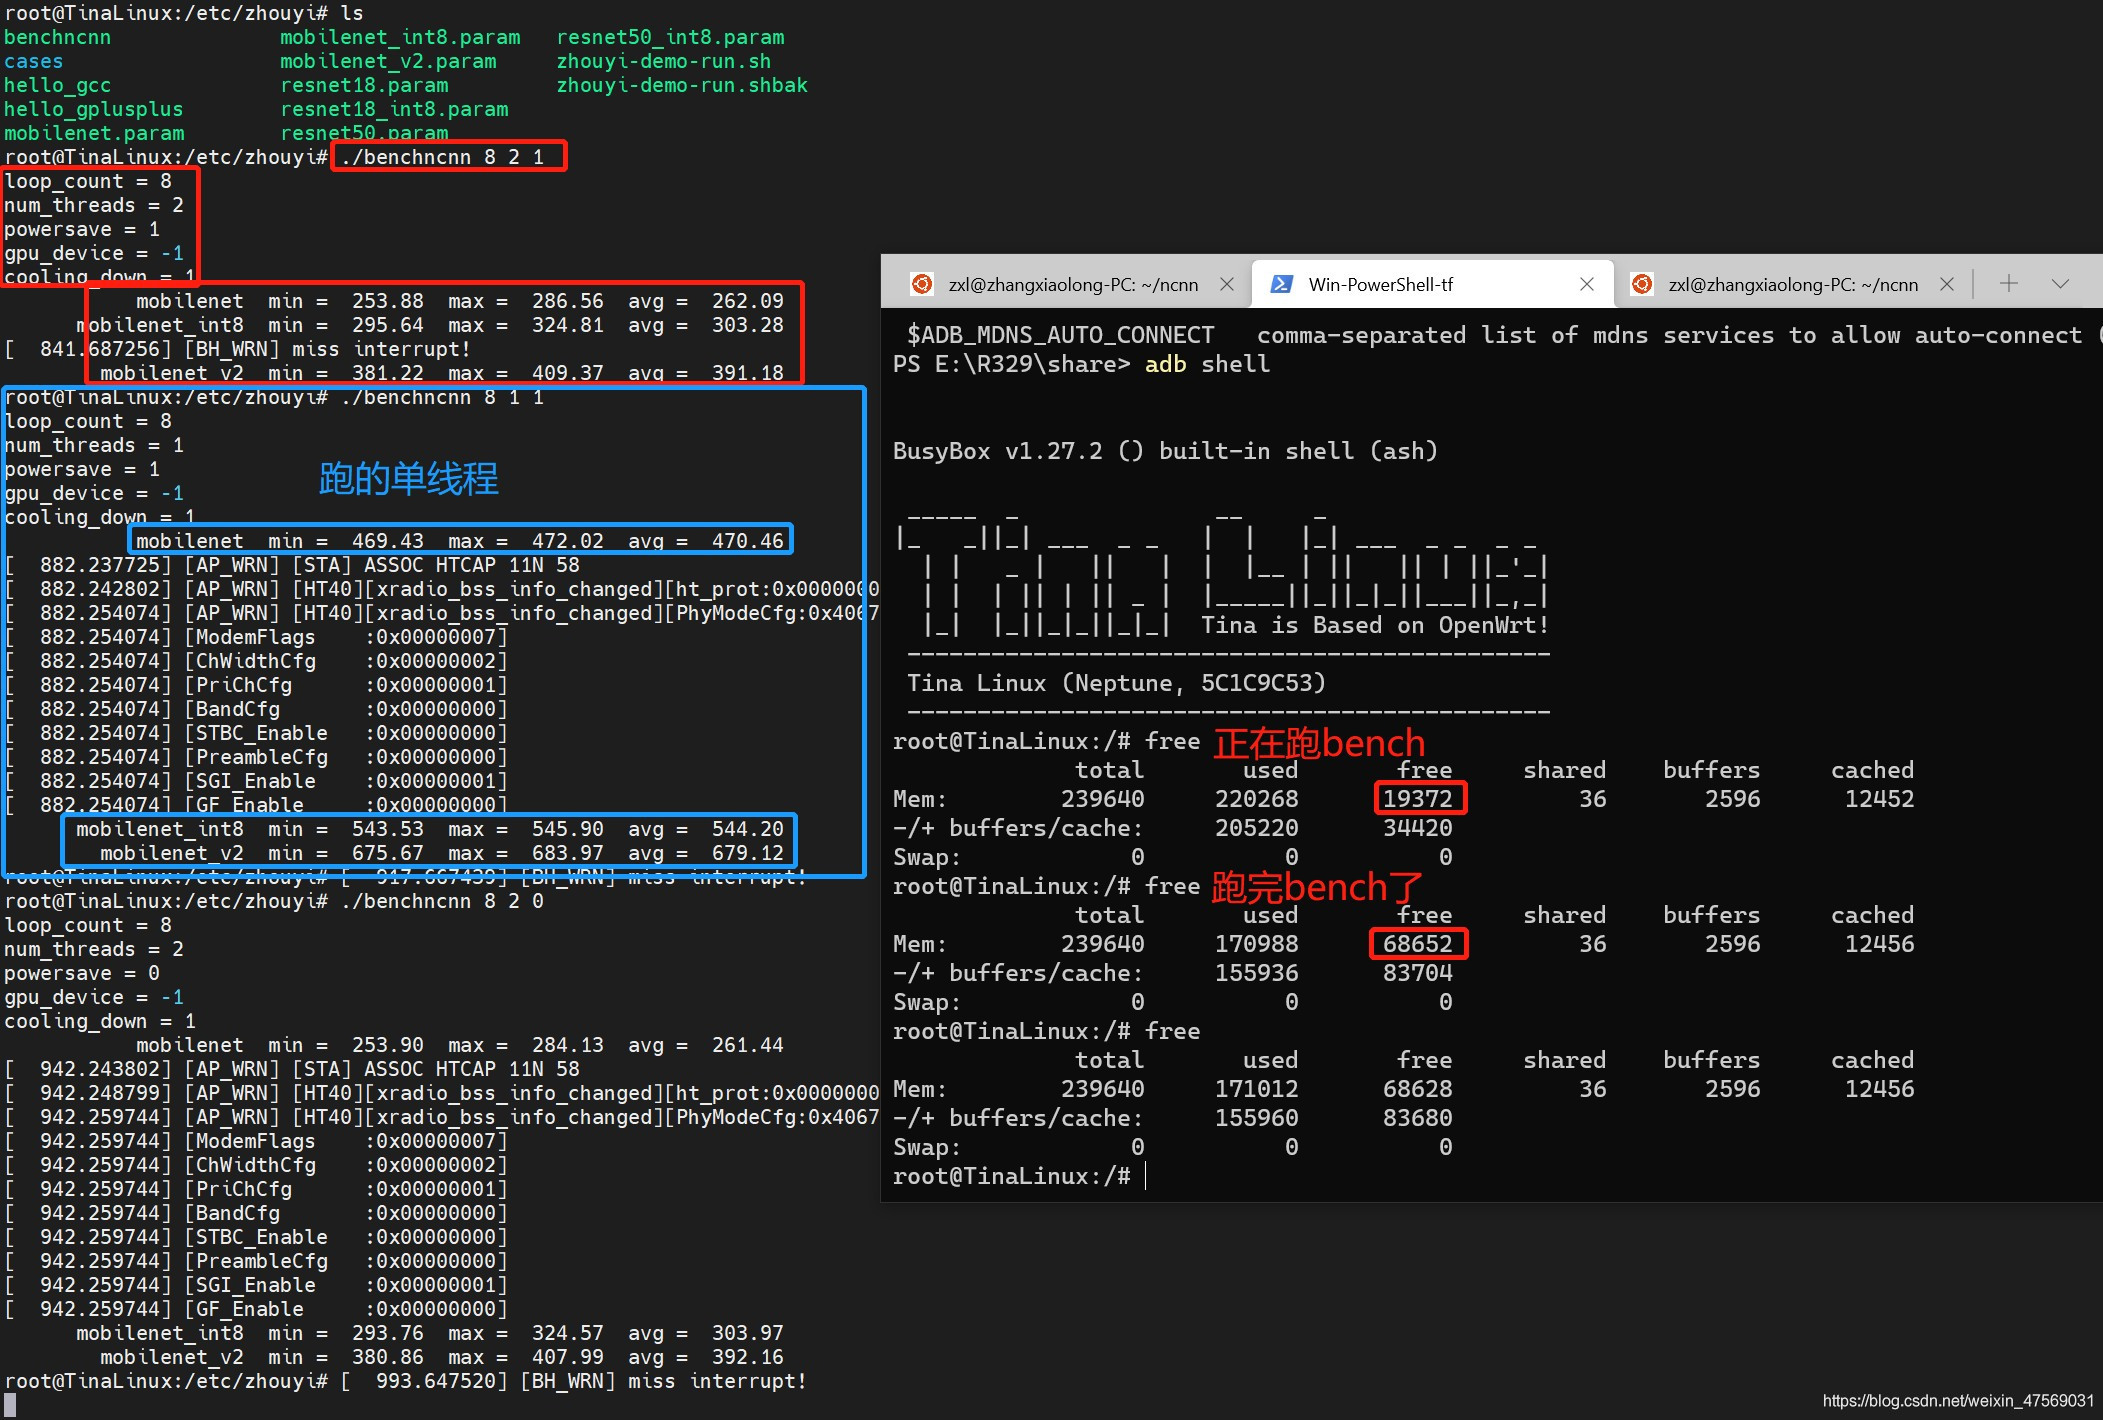
Task: Click the red 正在跑bench annotation label
Action: pos(1319,743)
